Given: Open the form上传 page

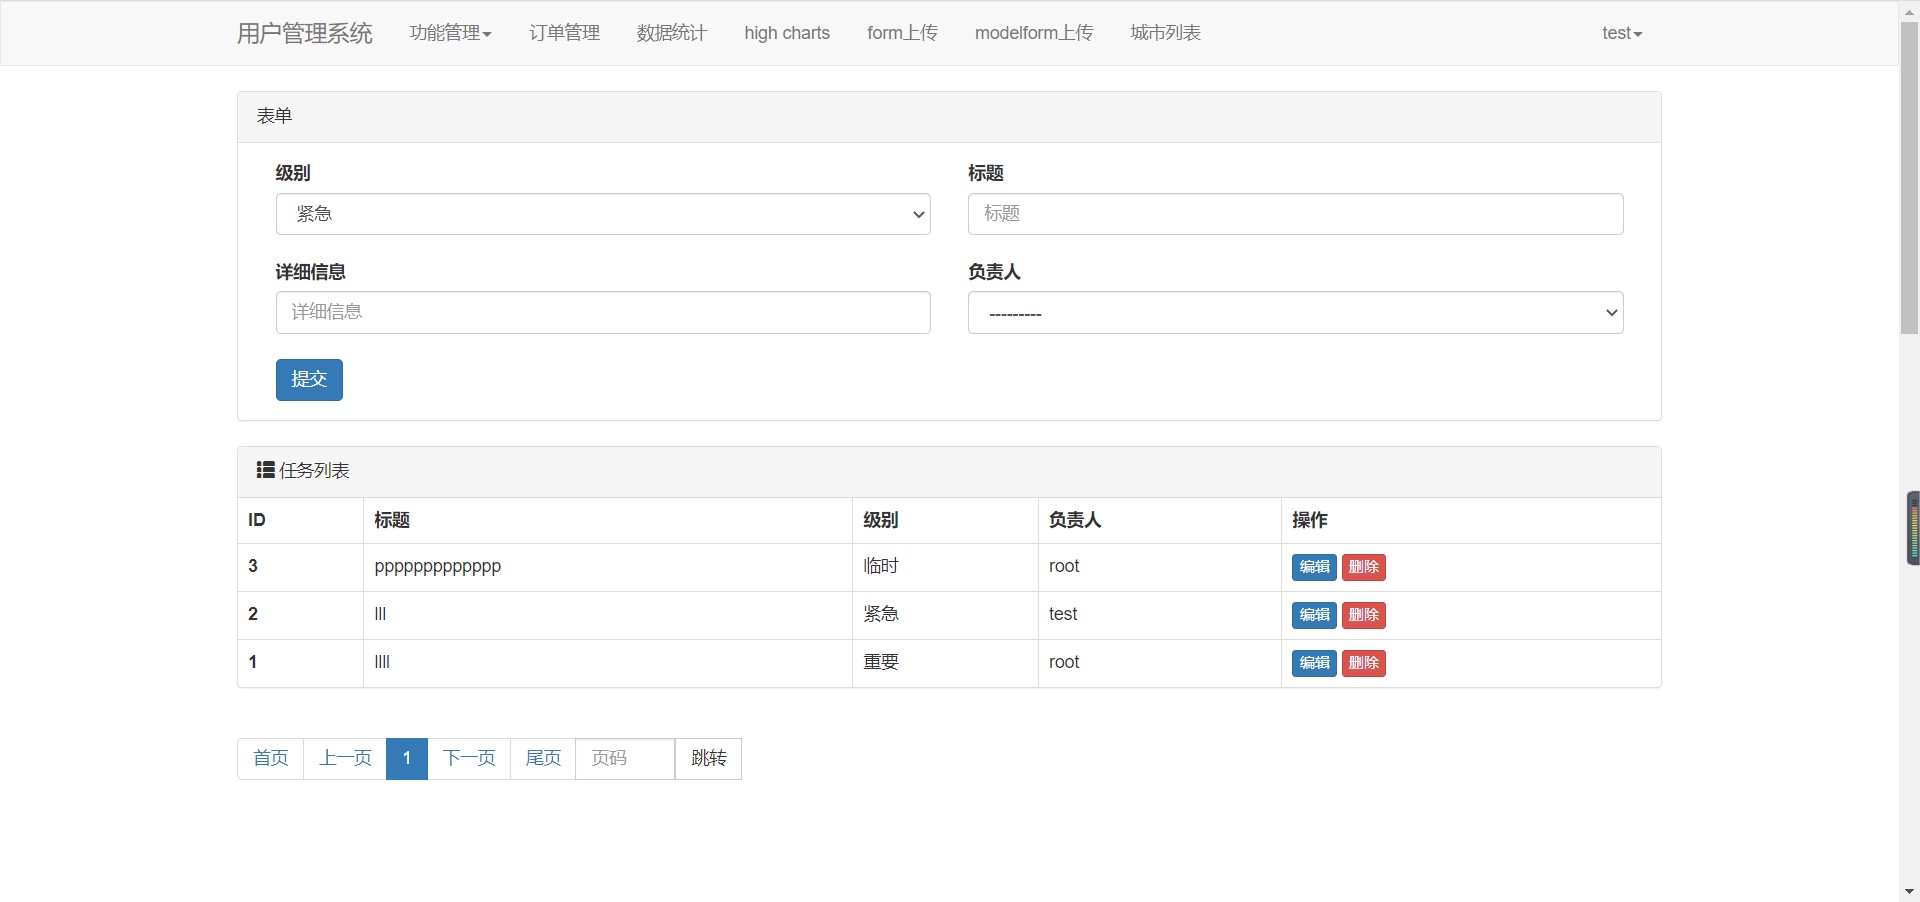Looking at the screenshot, I should pyautogui.click(x=901, y=33).
